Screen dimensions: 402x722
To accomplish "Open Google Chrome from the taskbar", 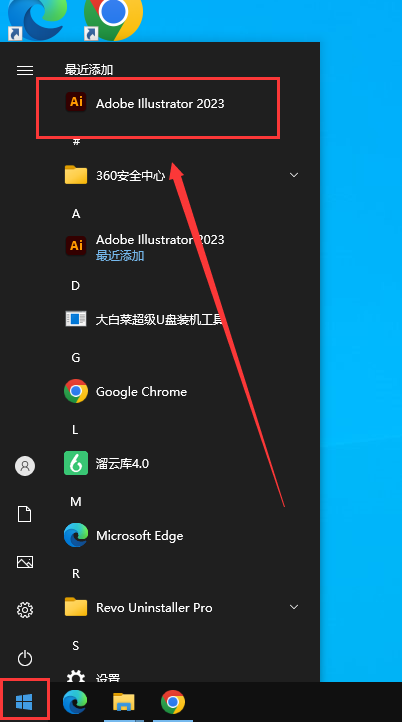I will pos(173,702).
